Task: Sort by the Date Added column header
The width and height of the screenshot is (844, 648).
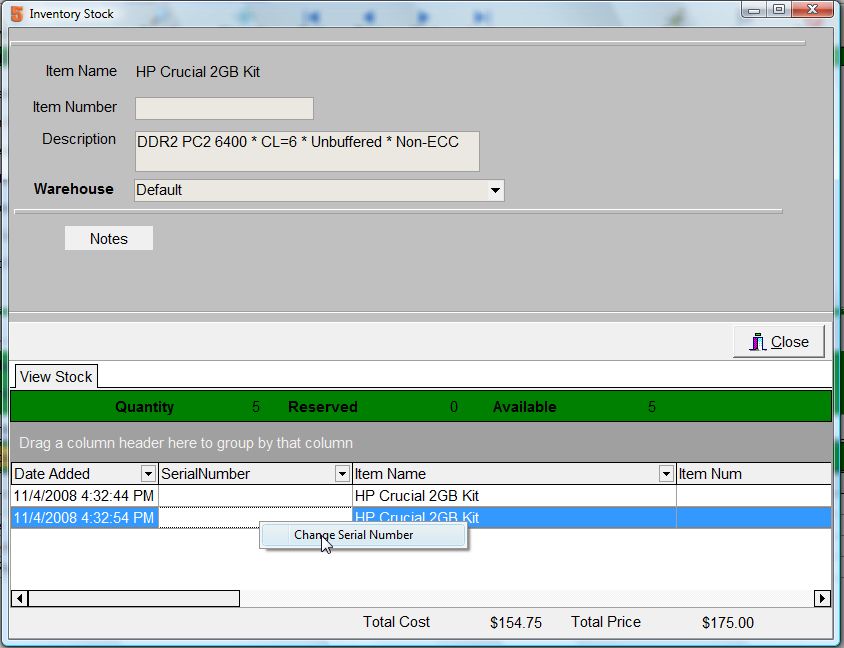Action: 76,474
